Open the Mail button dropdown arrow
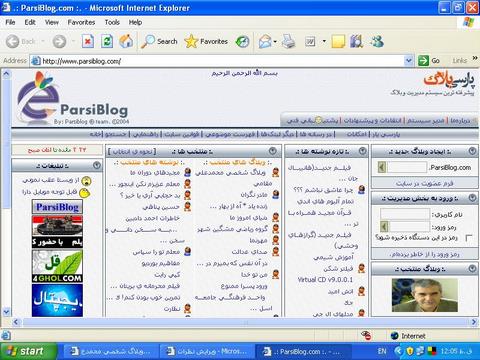The width and height of the screenshot is (480, 360). pos(275,42)
